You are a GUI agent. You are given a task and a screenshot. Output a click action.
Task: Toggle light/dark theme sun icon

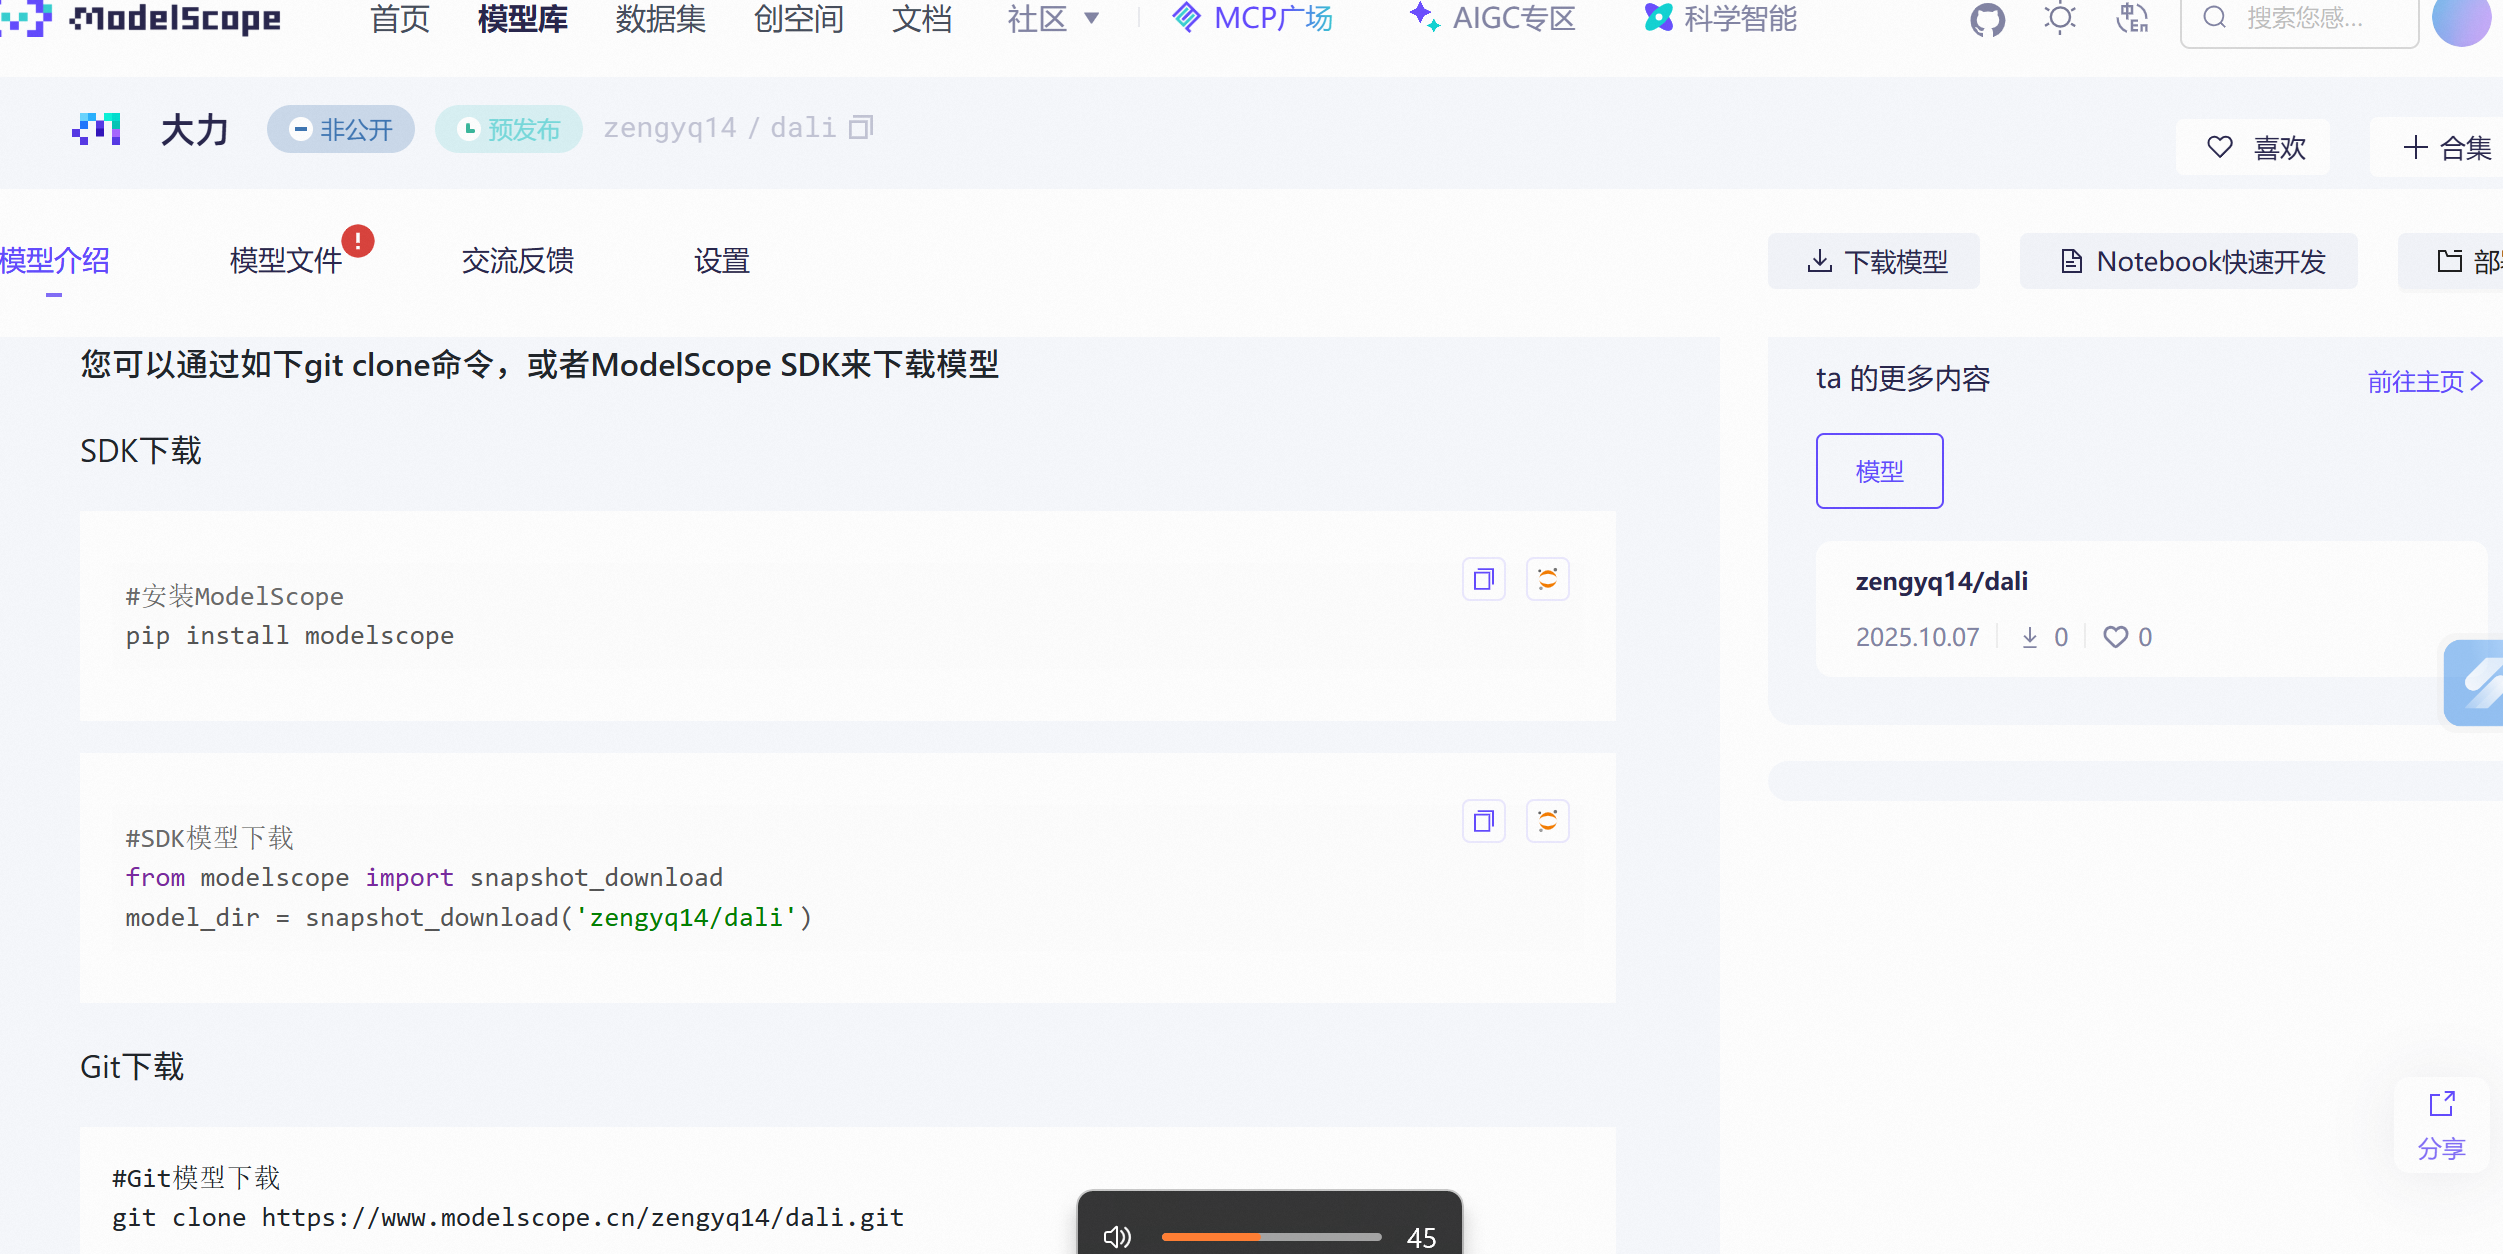pyautogui.click(x=2059, y=19)
